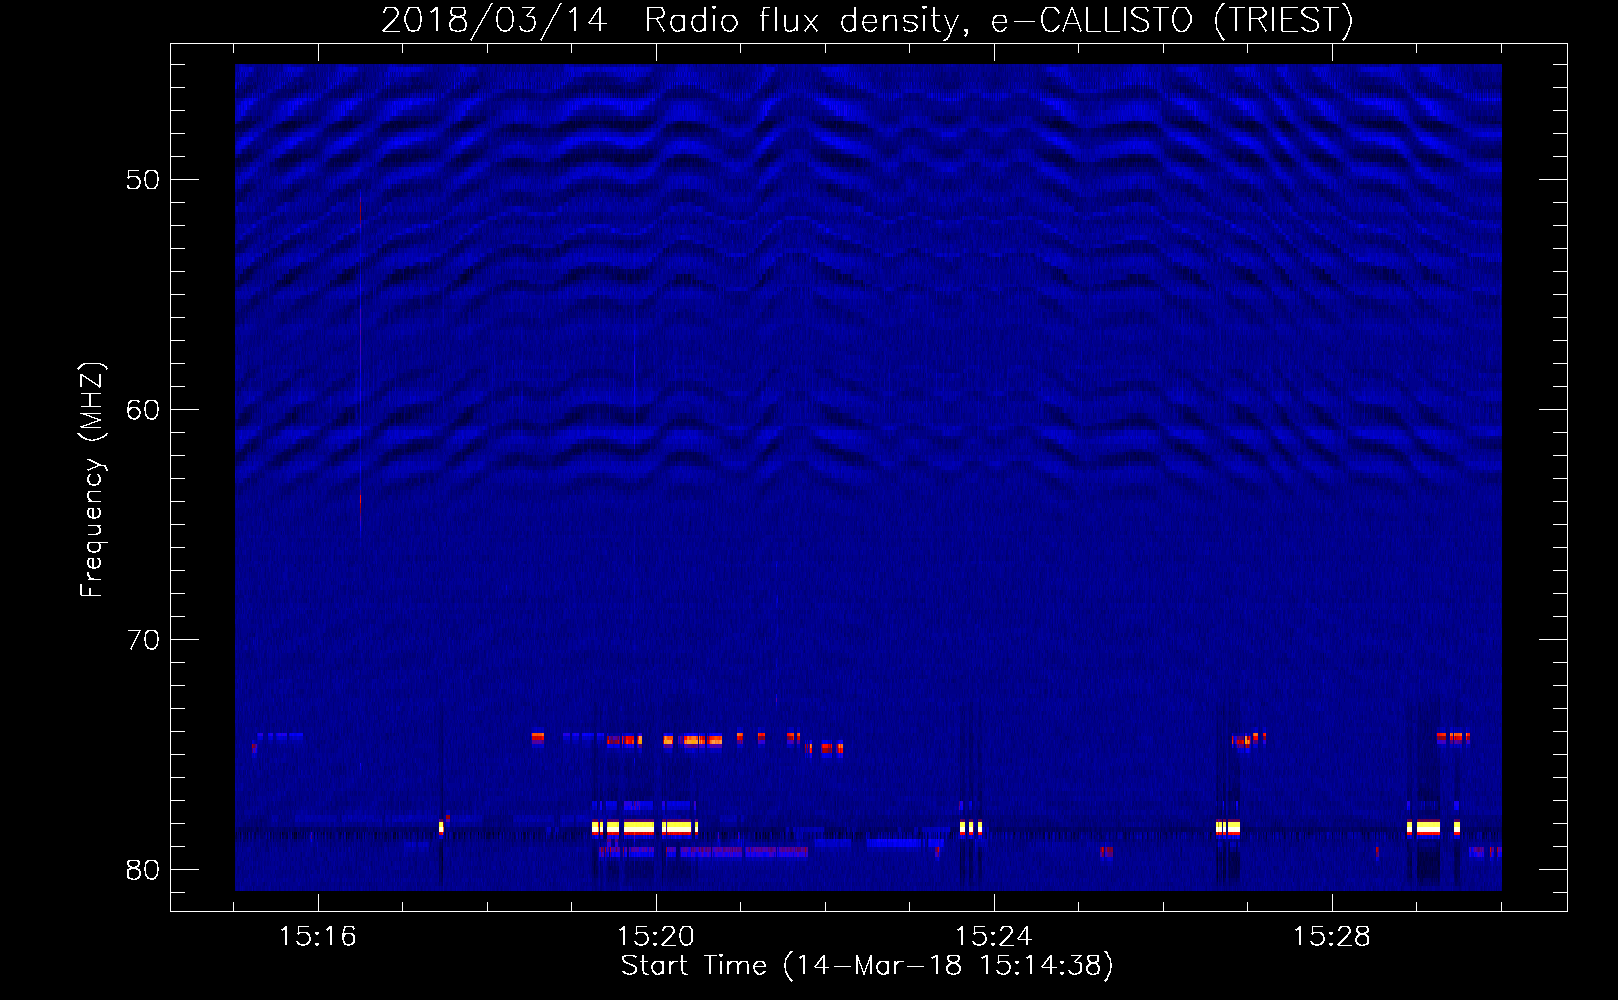Click the 'Frequency (MHZ)' axis label
The image size is (1618, 1000).
pyautogui.click(x=92, y=480)
